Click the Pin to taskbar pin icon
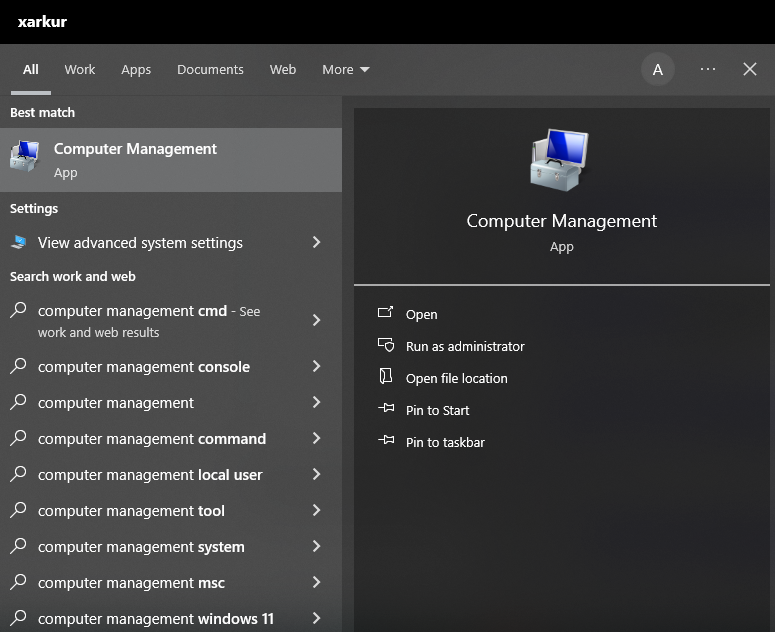The width and height of the screenshot is (775, 632). [x=386, y=440]
